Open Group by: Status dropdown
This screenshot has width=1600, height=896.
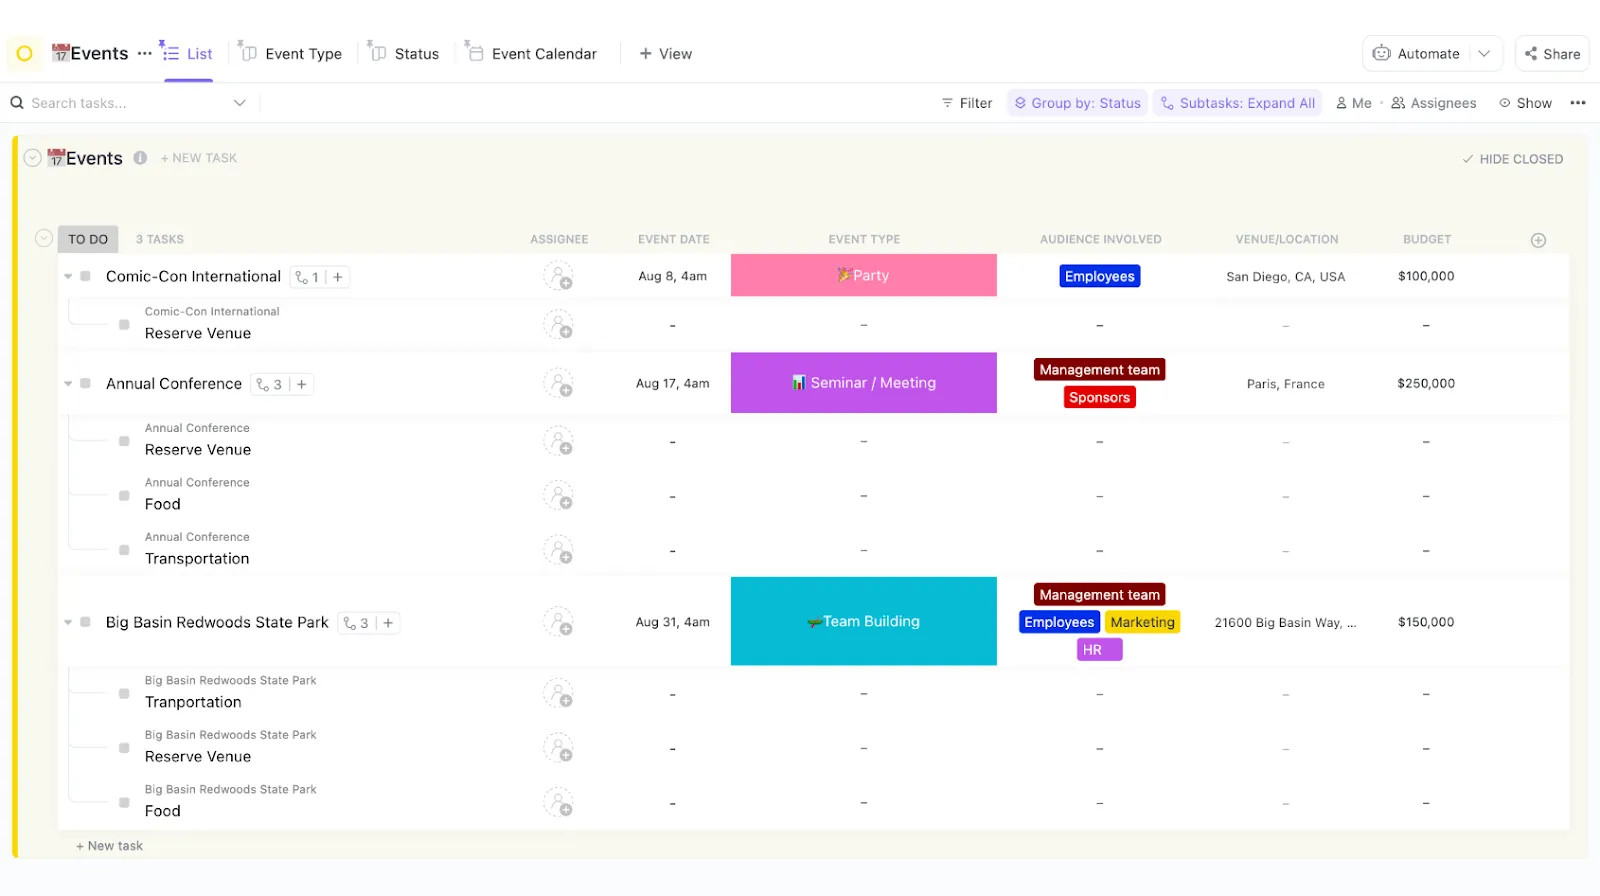(x=1077, y=103)
